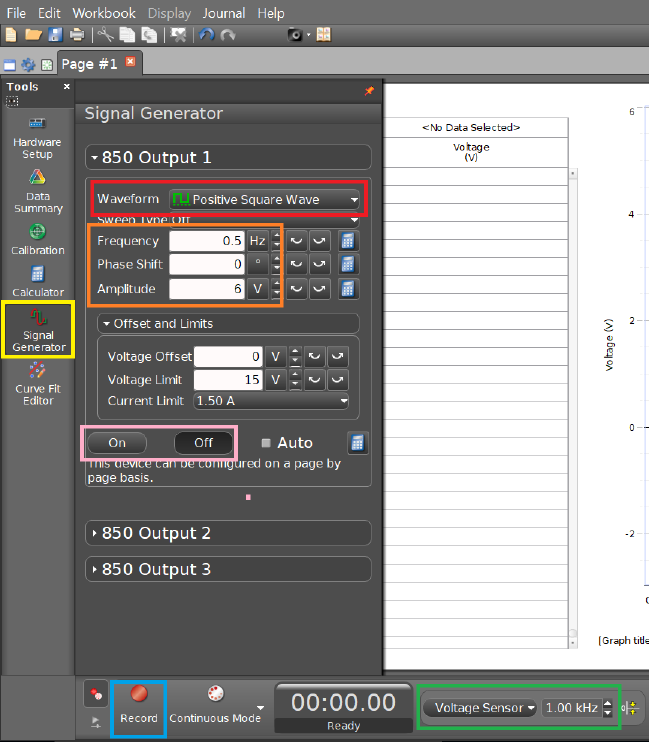Click recording conditions icon left of Record
The width and height of the screenshot is (649, 742).
tap(96, 694)
